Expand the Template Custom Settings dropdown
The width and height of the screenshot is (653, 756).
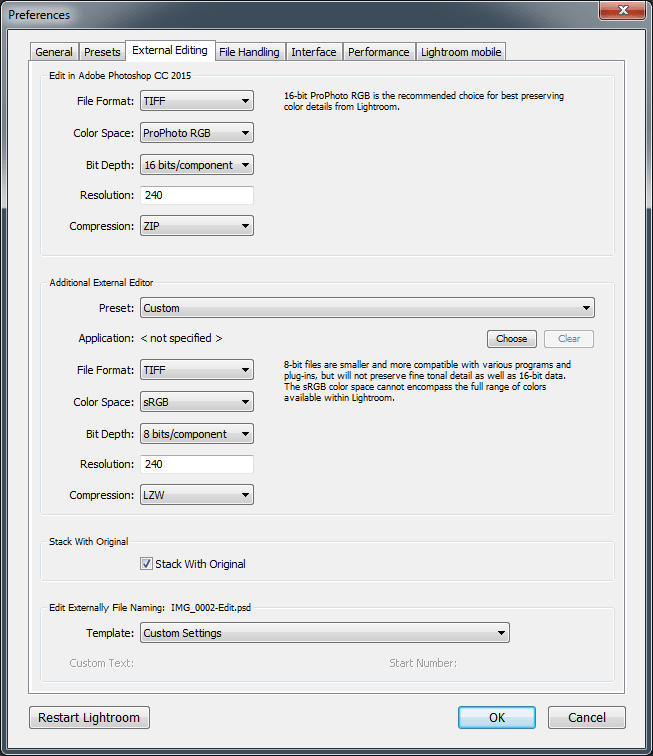325,633
